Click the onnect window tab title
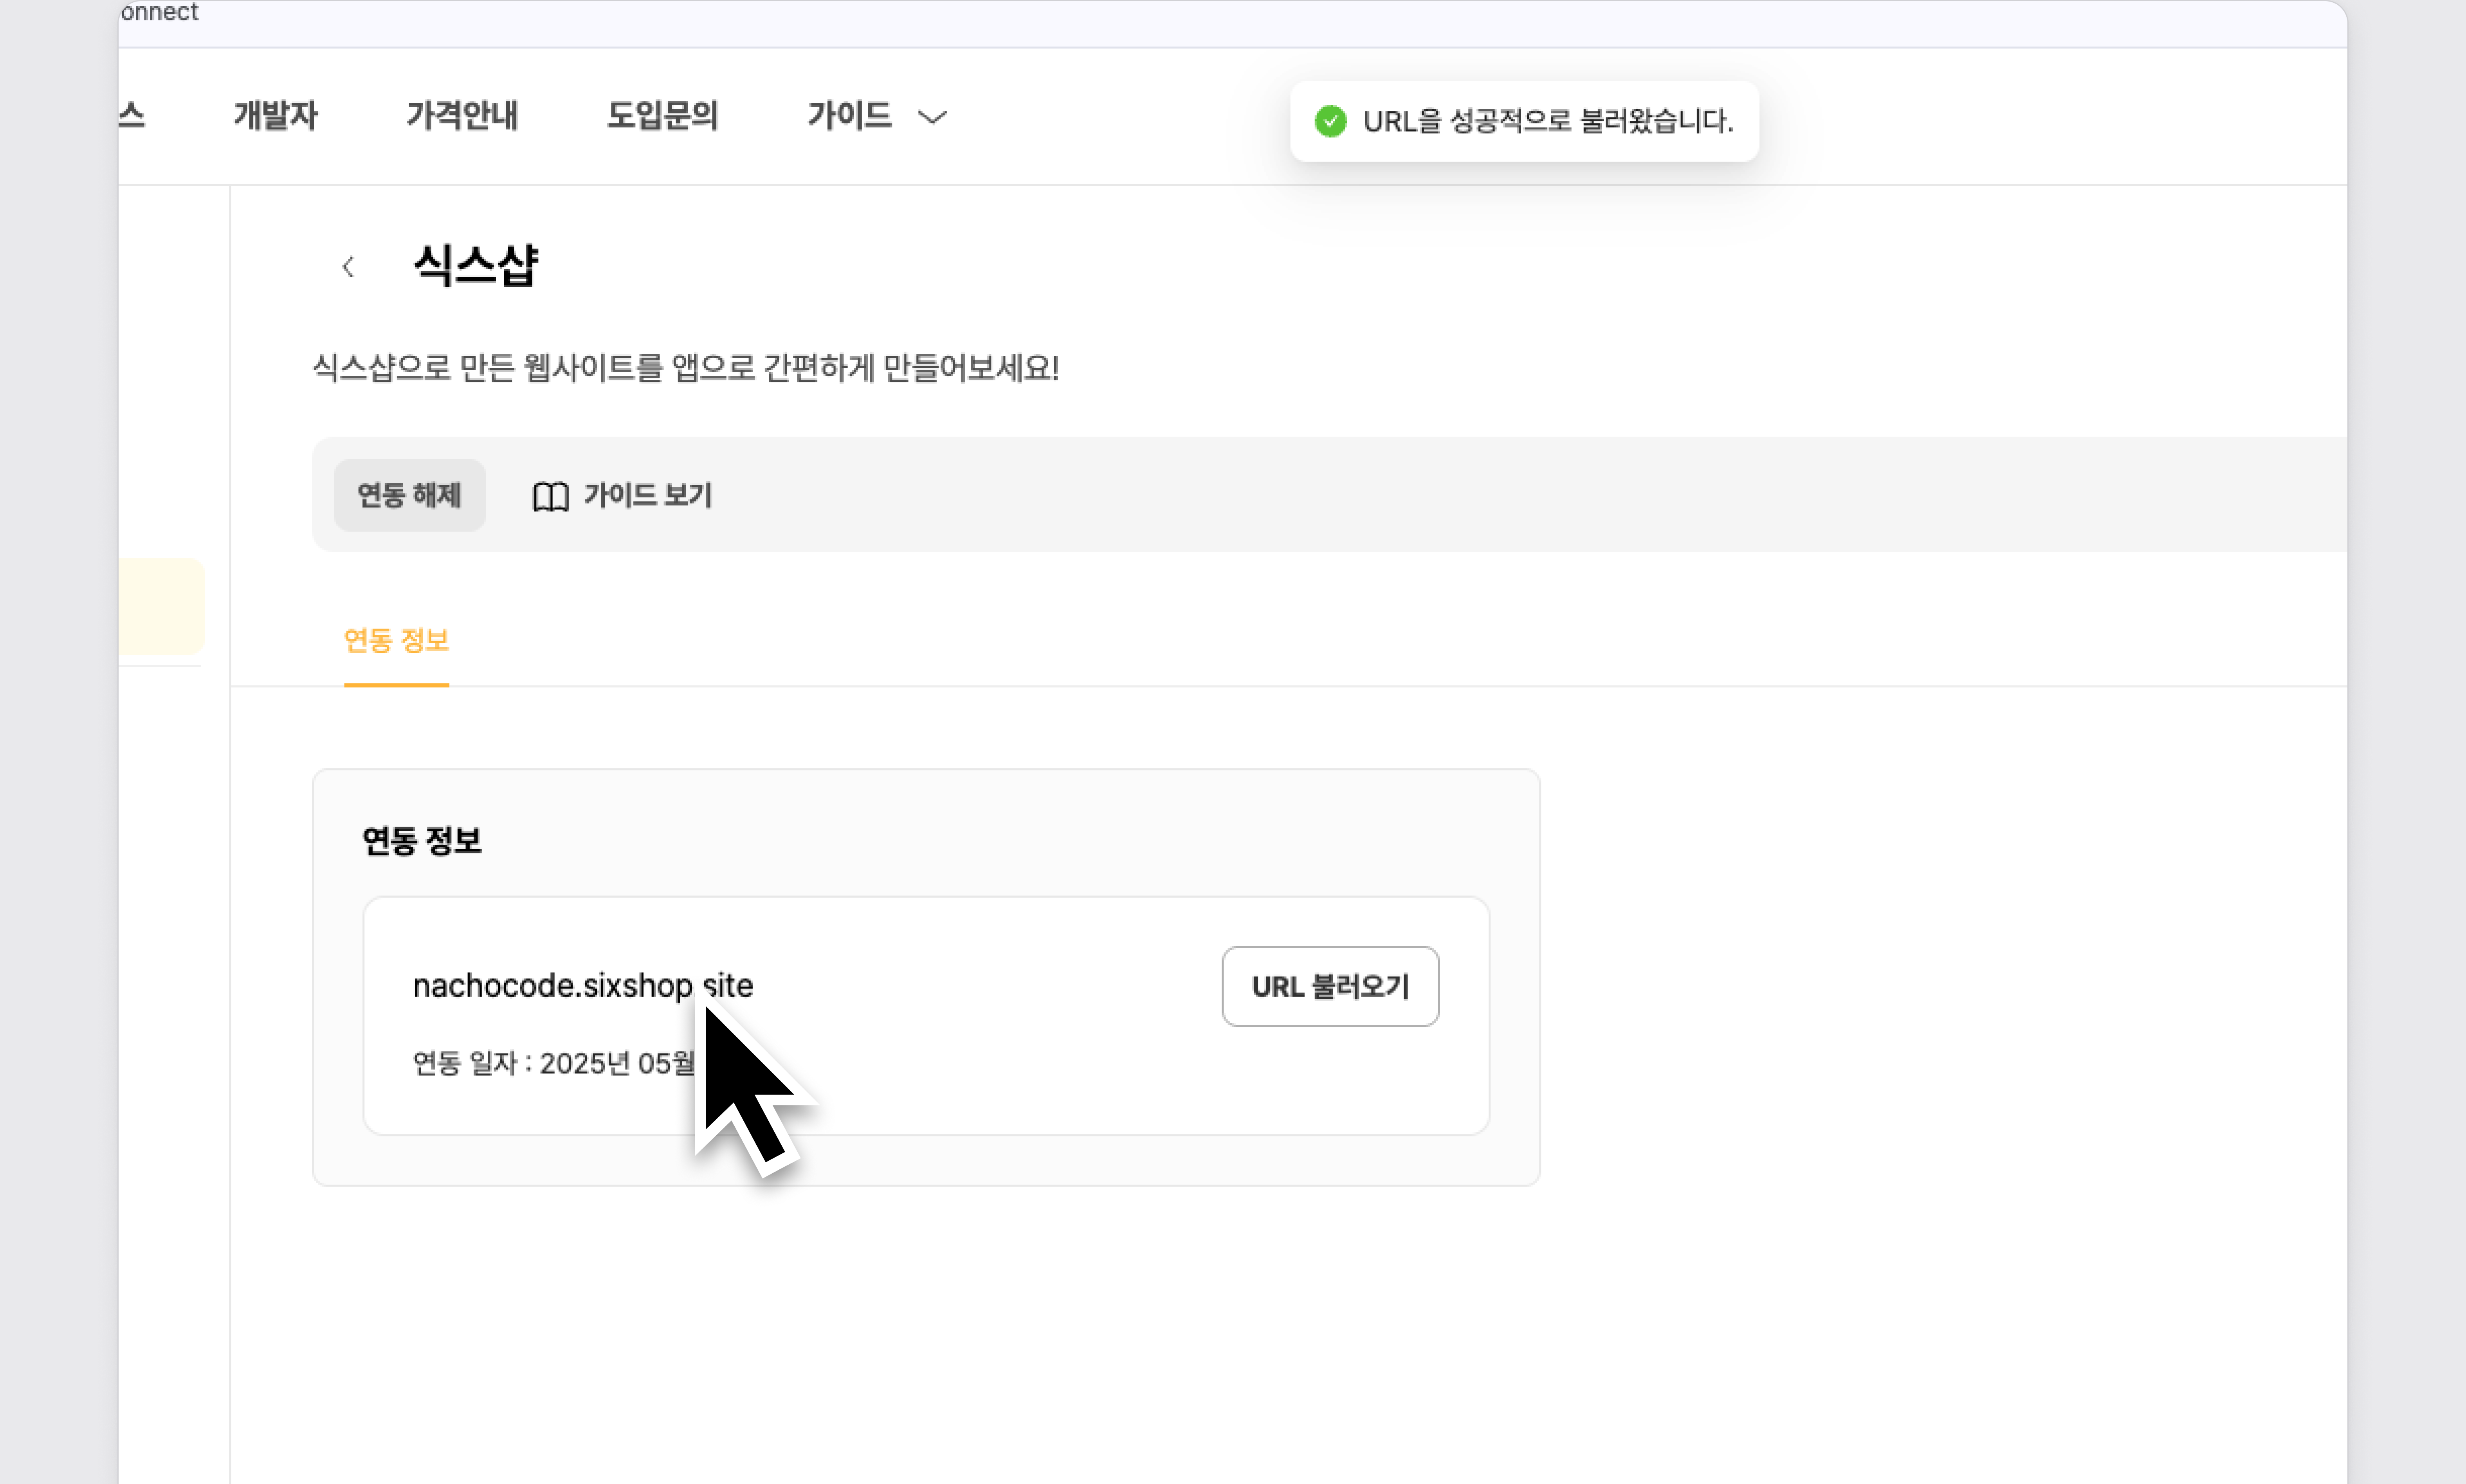 click(160, 12)
